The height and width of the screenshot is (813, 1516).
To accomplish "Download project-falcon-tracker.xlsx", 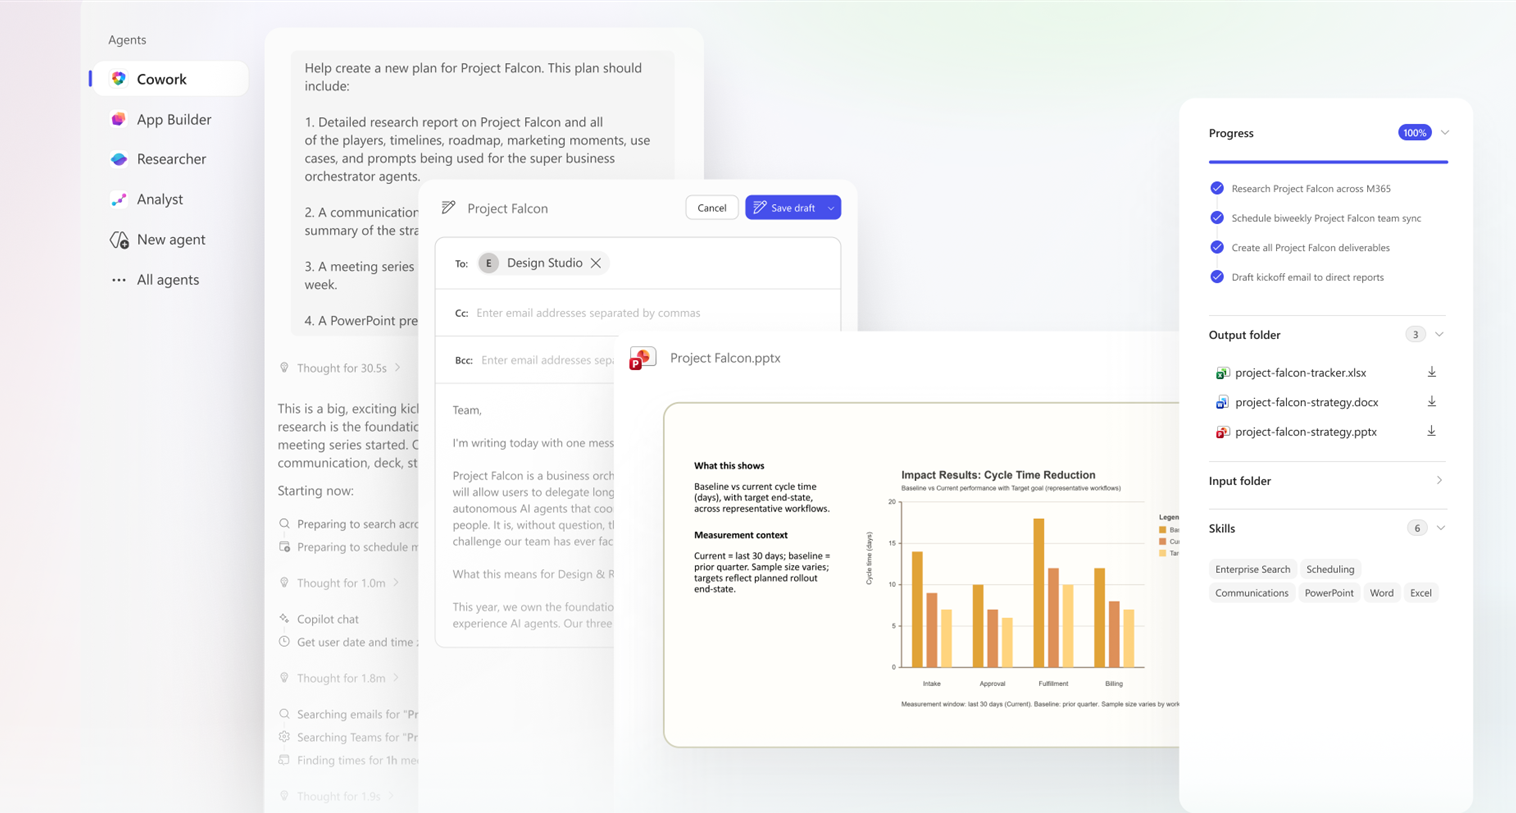I will [x=1432, y=372].
